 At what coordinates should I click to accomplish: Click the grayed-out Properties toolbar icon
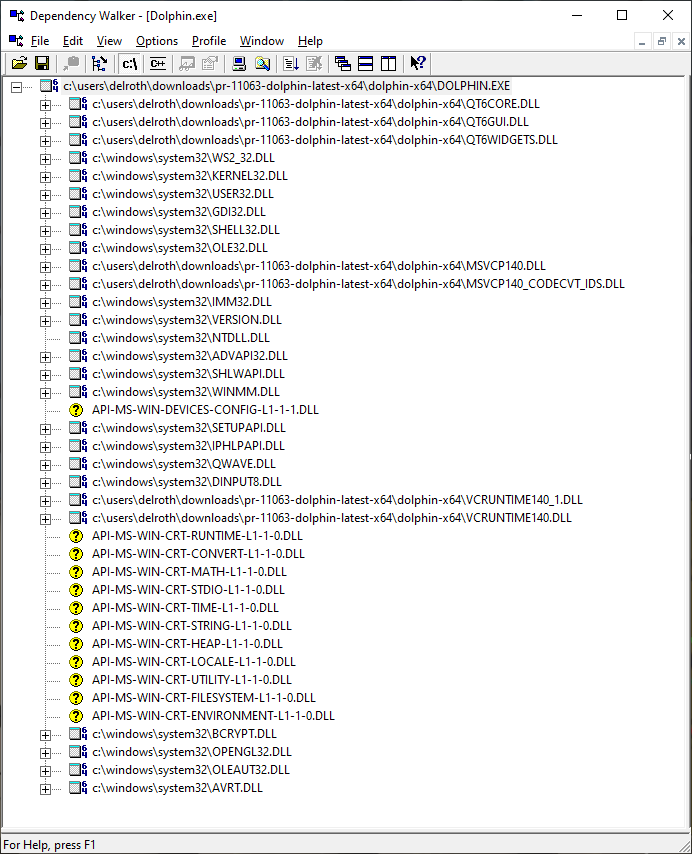tap(210, 64)
